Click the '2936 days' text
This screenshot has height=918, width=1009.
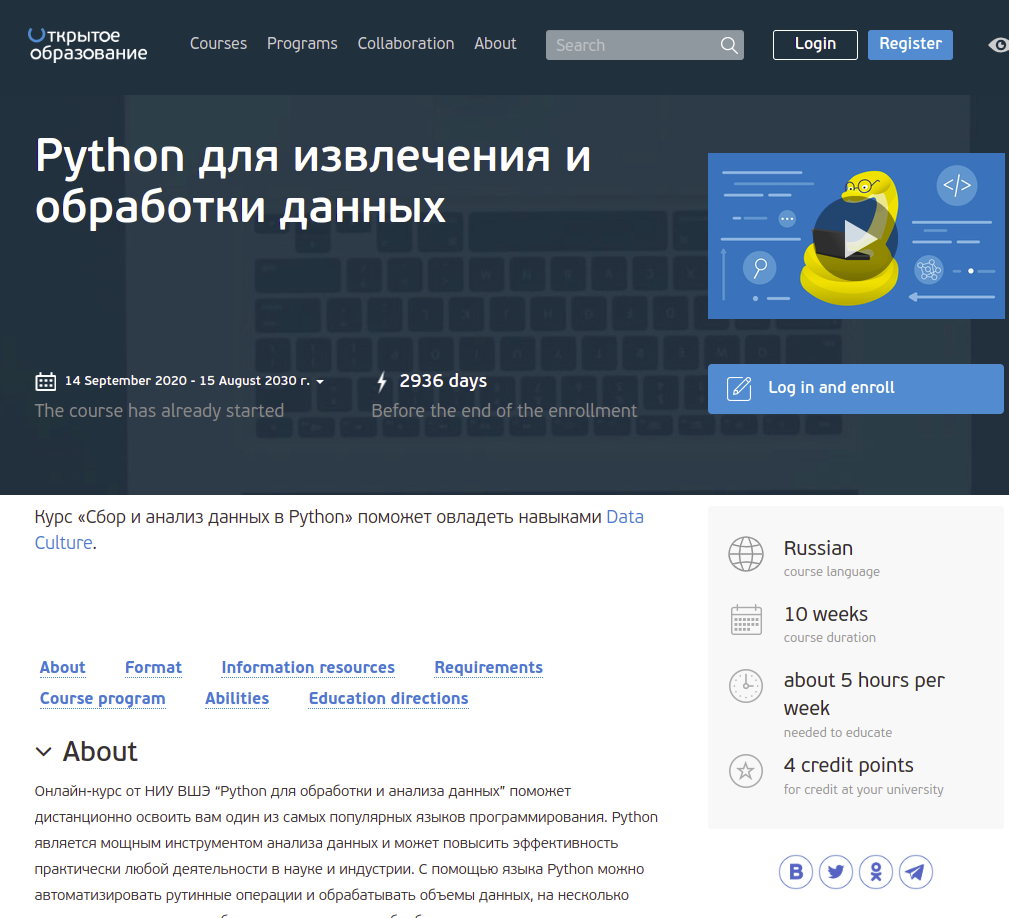[443, 381]
